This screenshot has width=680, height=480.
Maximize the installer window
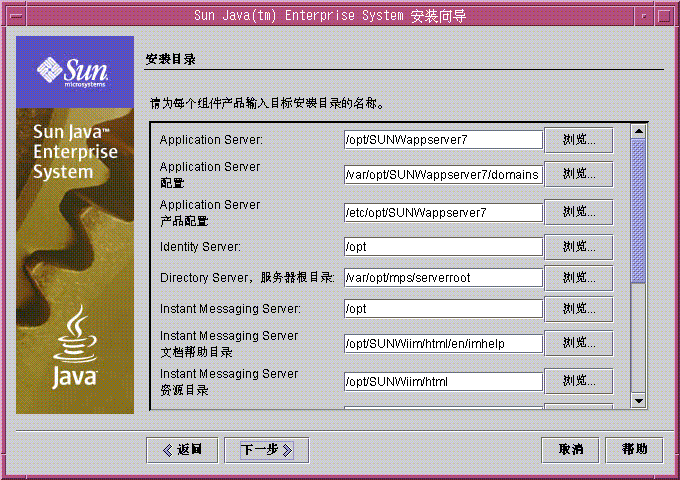coord(664,16)
